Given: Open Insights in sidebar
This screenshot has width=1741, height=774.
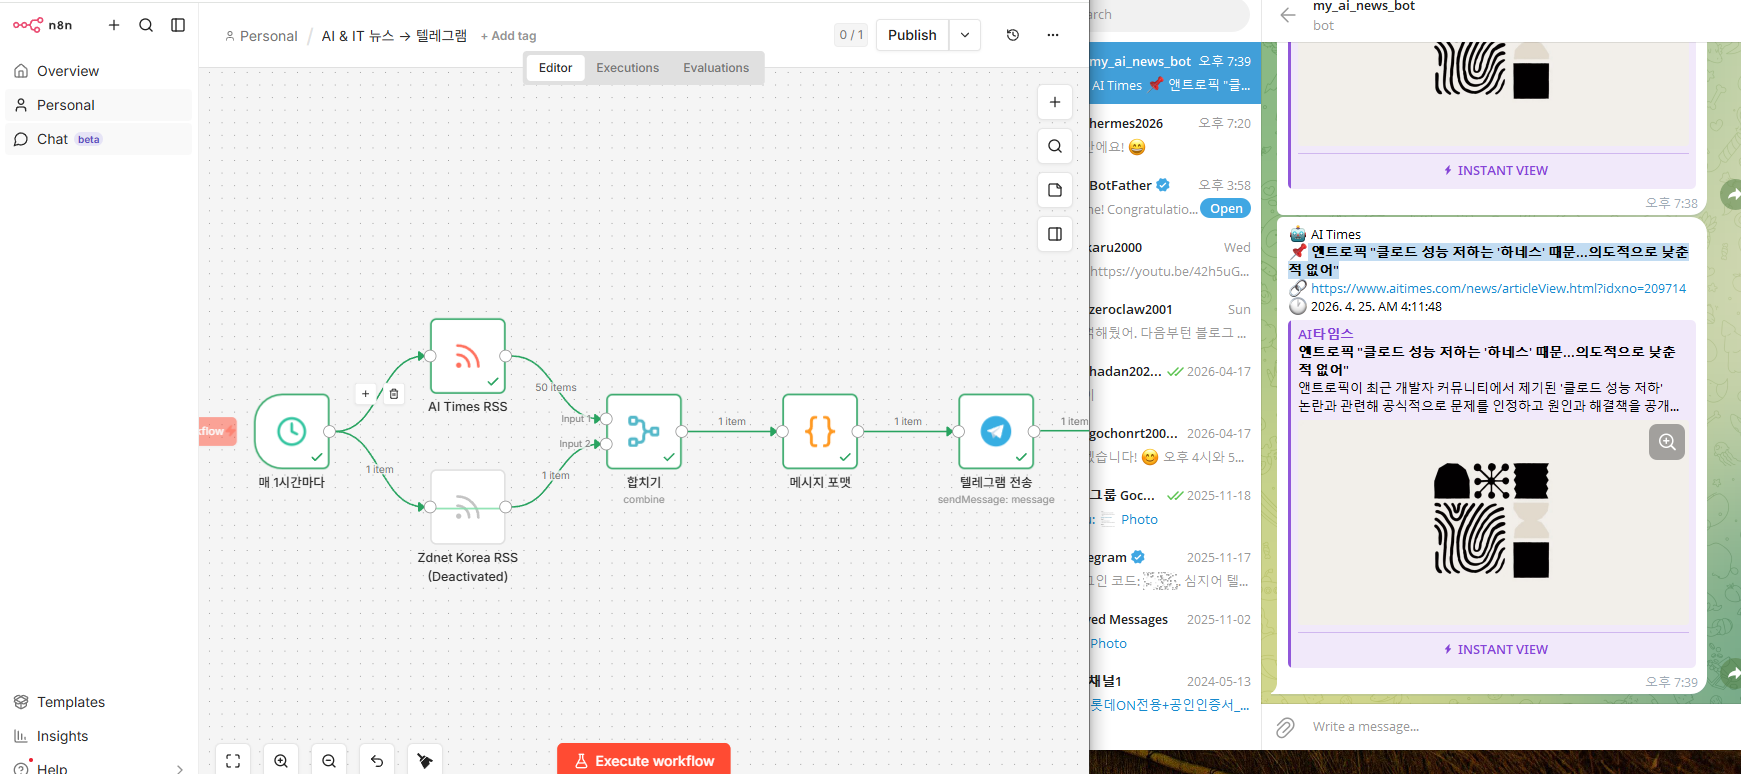Looking at the screenshot, I should [98, 736].
